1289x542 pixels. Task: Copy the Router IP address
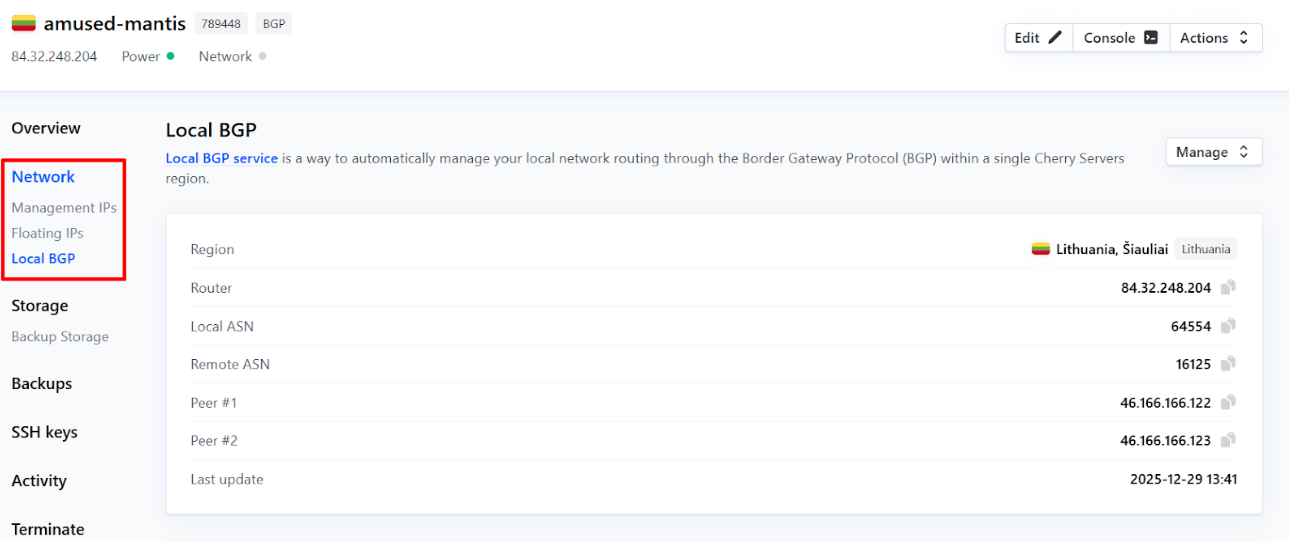click(1228, 288)
